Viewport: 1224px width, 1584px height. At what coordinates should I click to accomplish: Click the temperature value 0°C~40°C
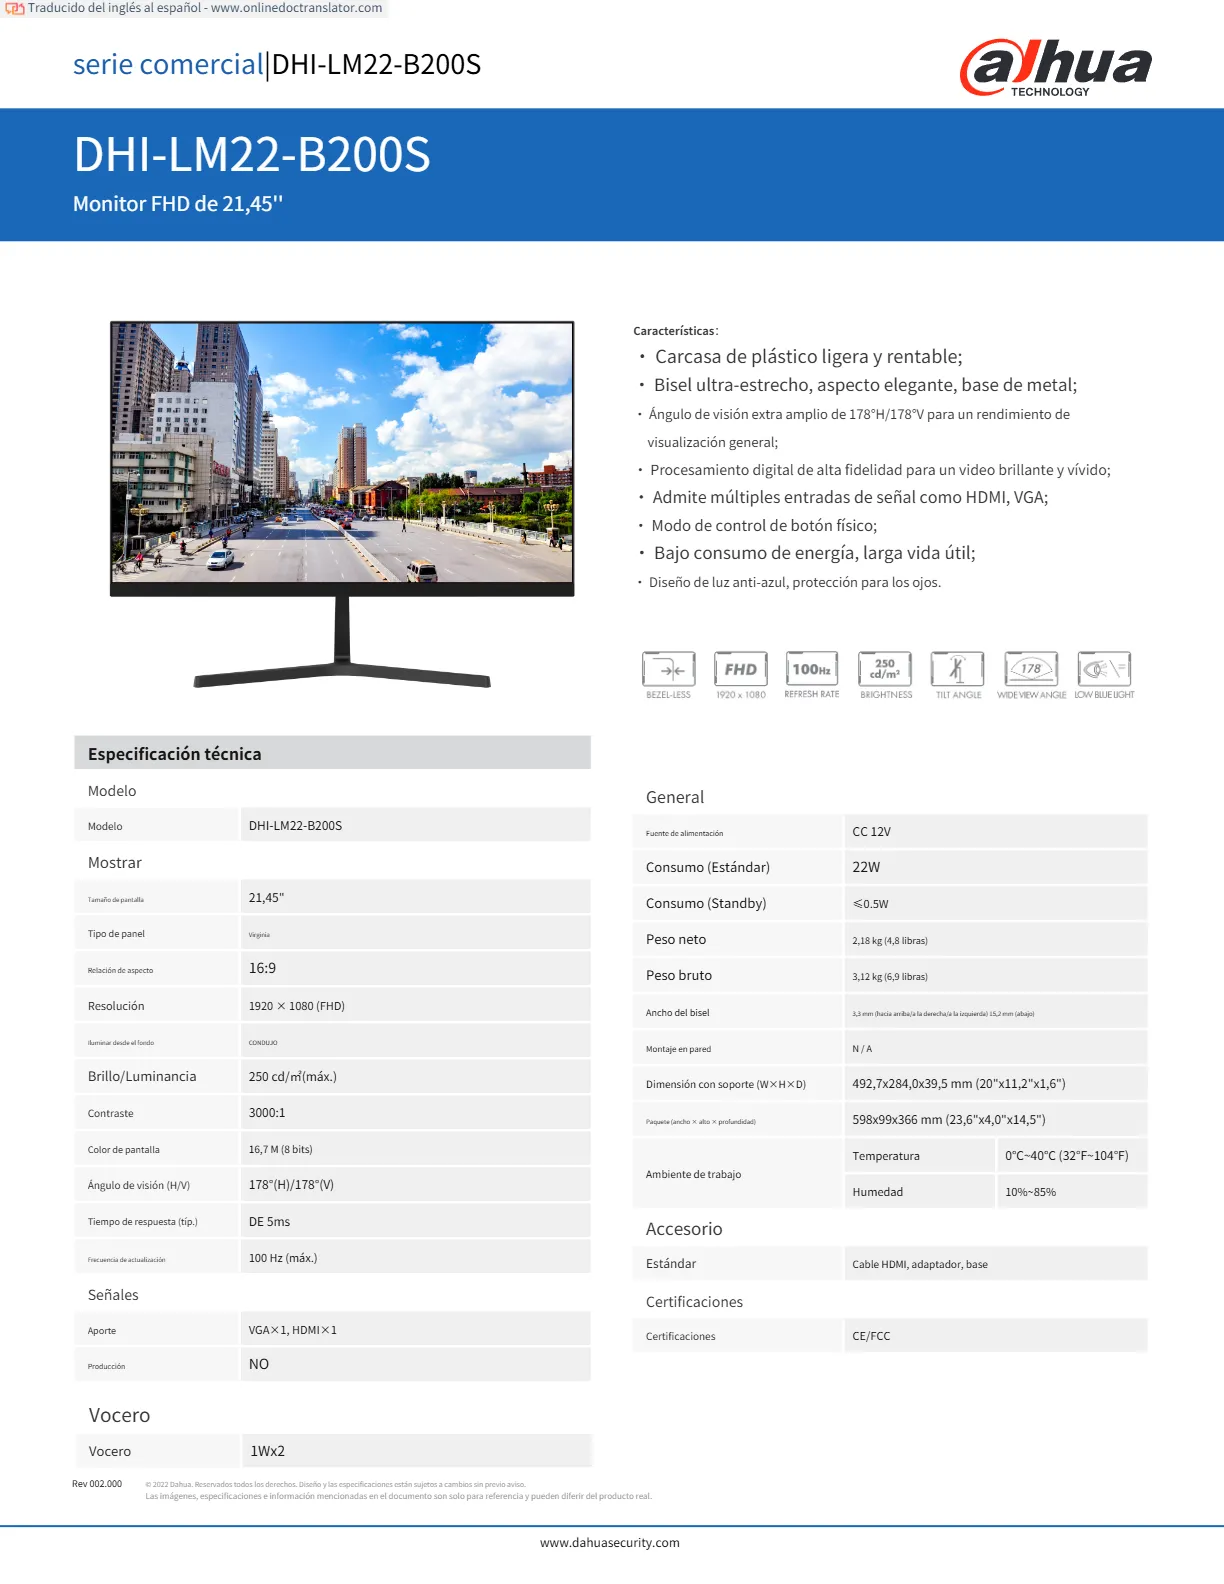(1072, 1155)
